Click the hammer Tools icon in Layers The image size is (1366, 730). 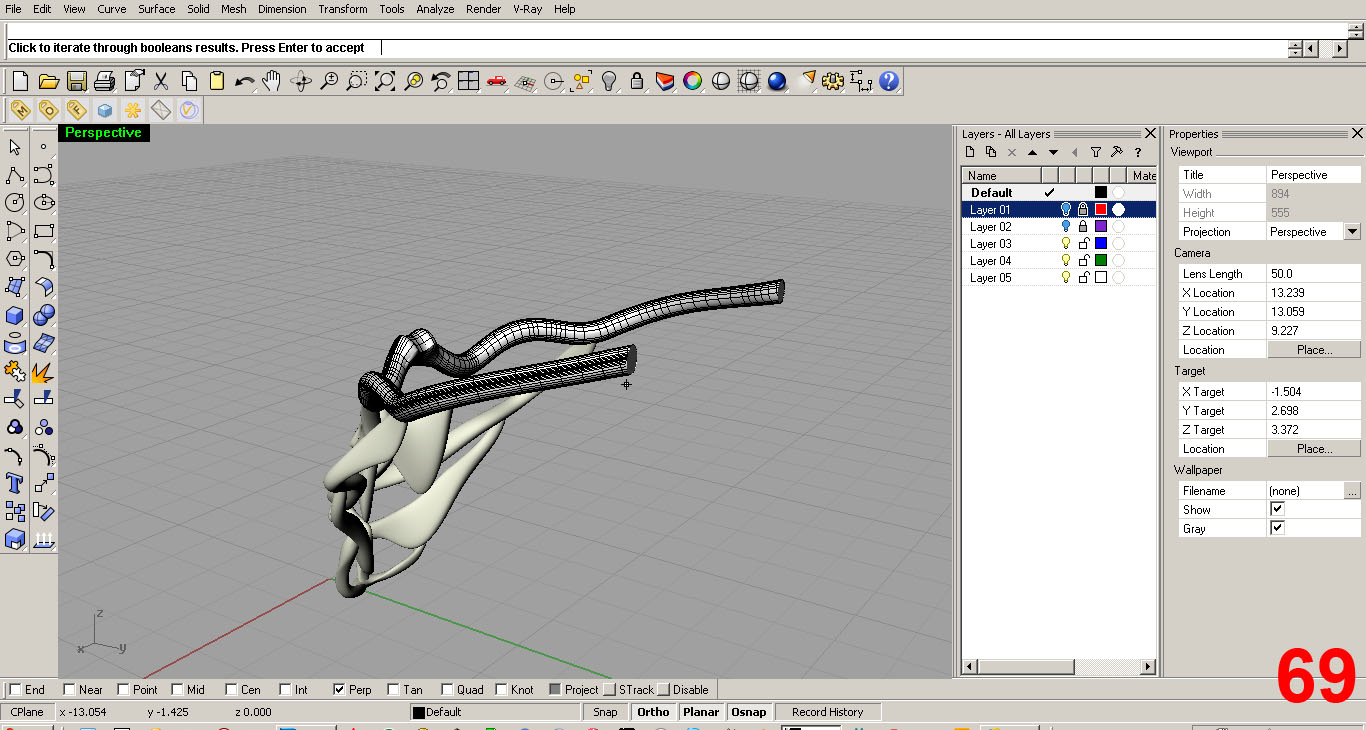pos(1117,152)
